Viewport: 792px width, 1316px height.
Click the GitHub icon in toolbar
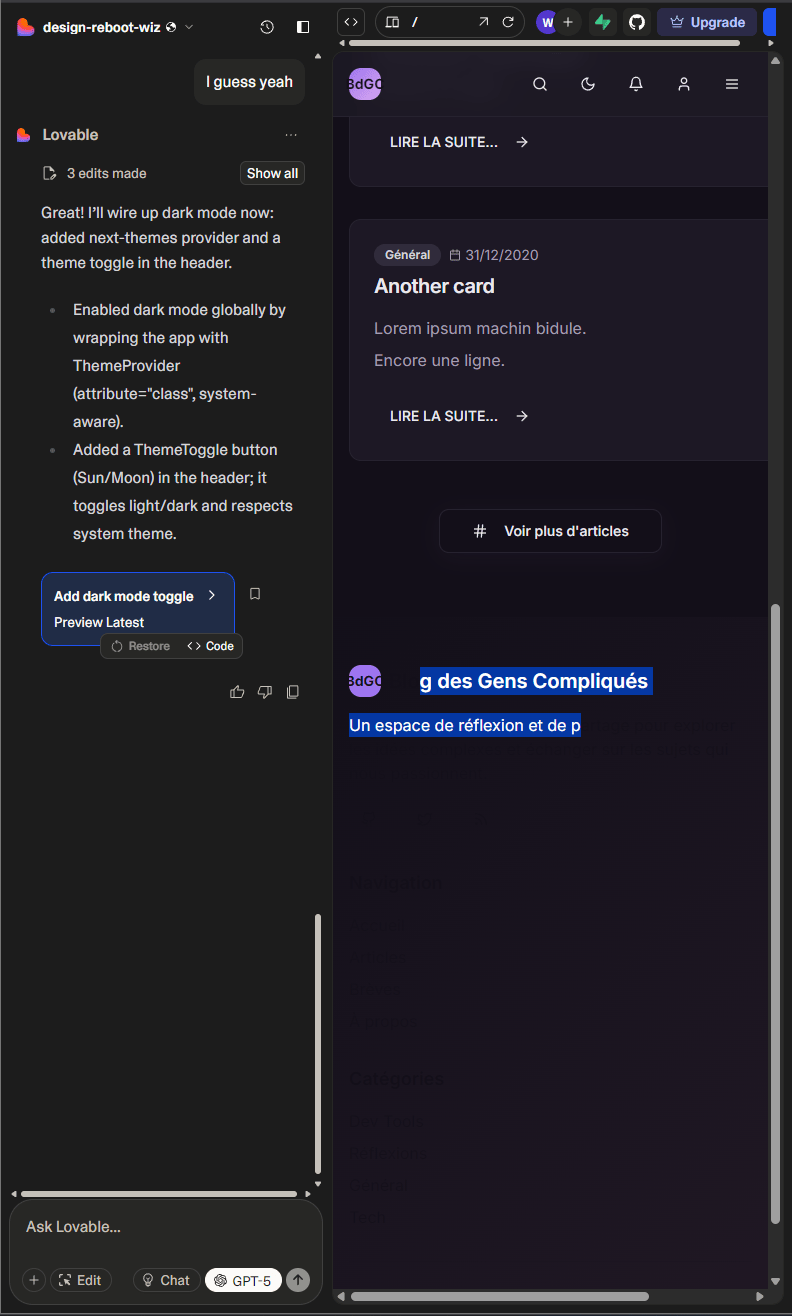pyautogui.click(x=636, y=22)
